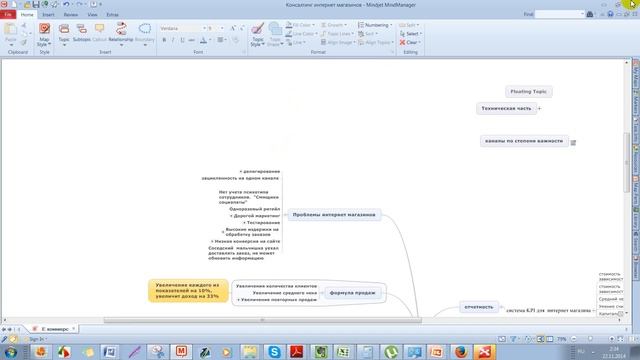Select the Техническая часть topic
The width and height of the screenshot is (640, 360).
[506, 109]
